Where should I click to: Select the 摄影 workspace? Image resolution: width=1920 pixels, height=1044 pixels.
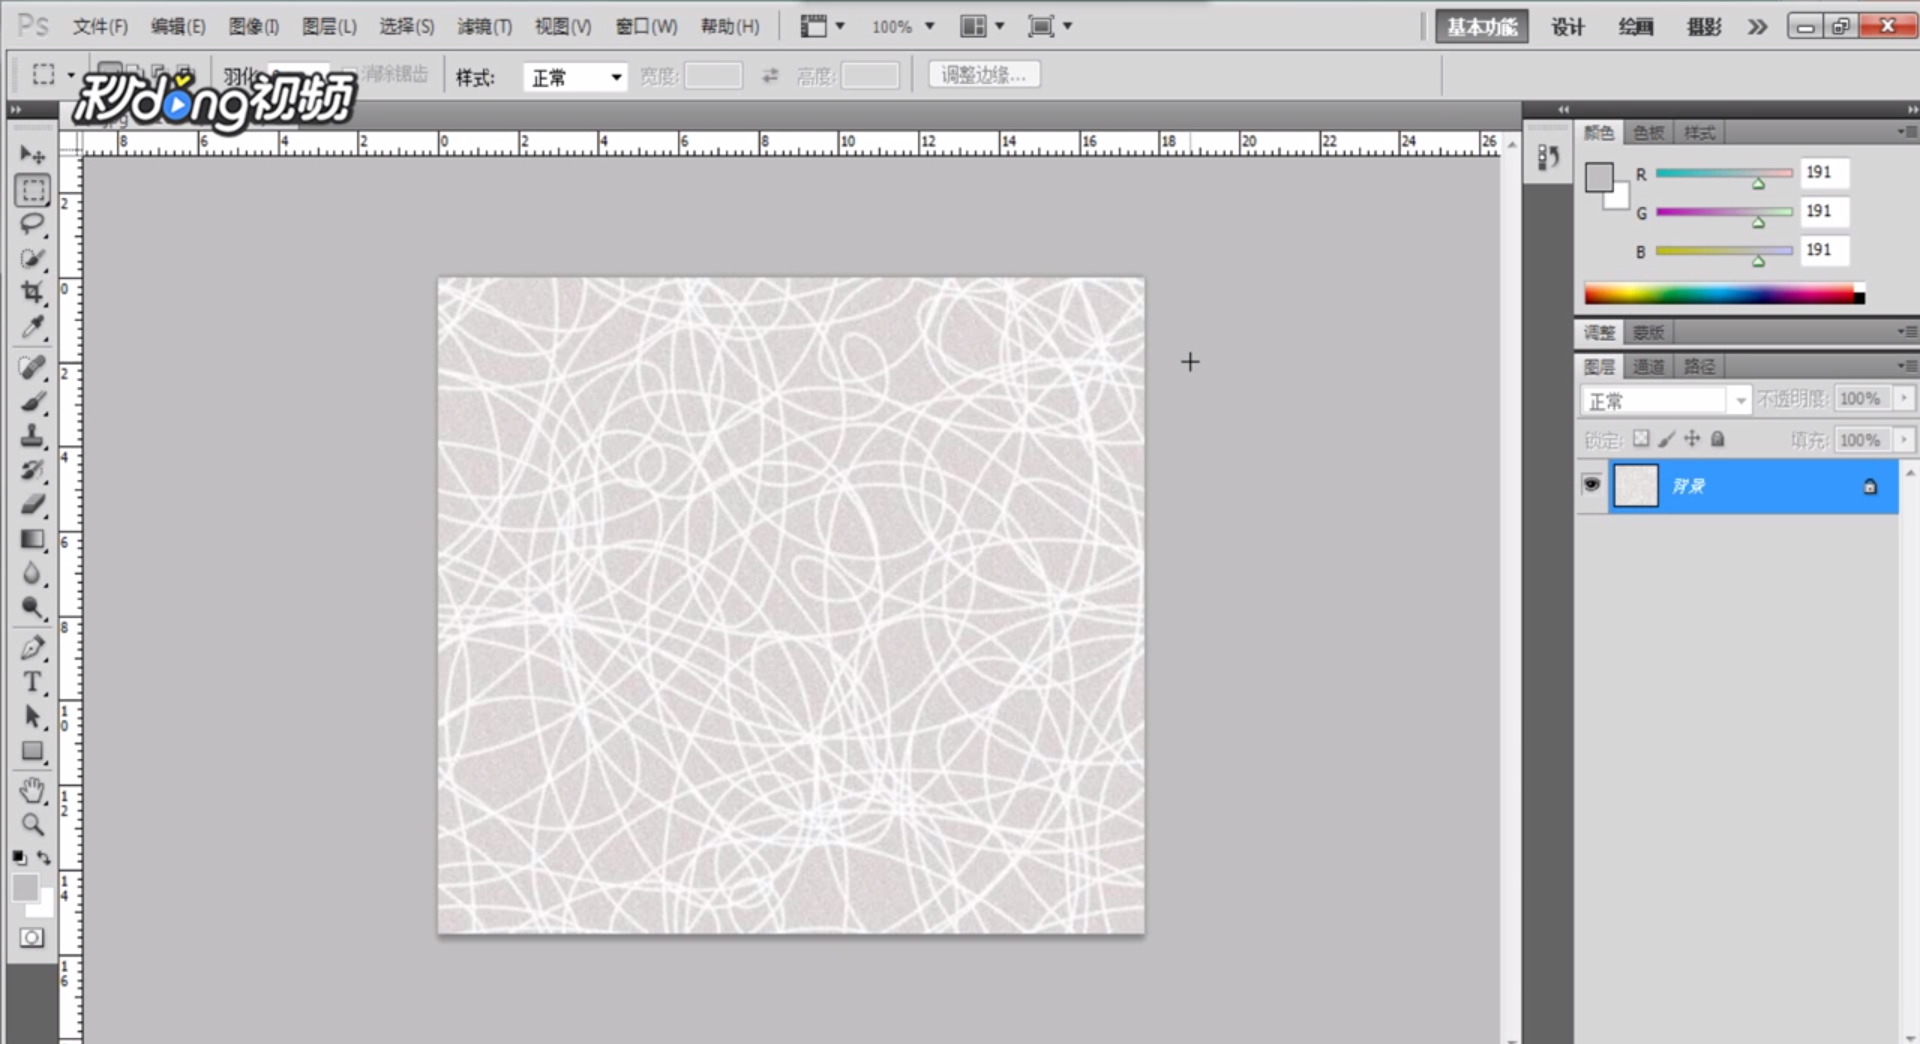[1703, 27]
